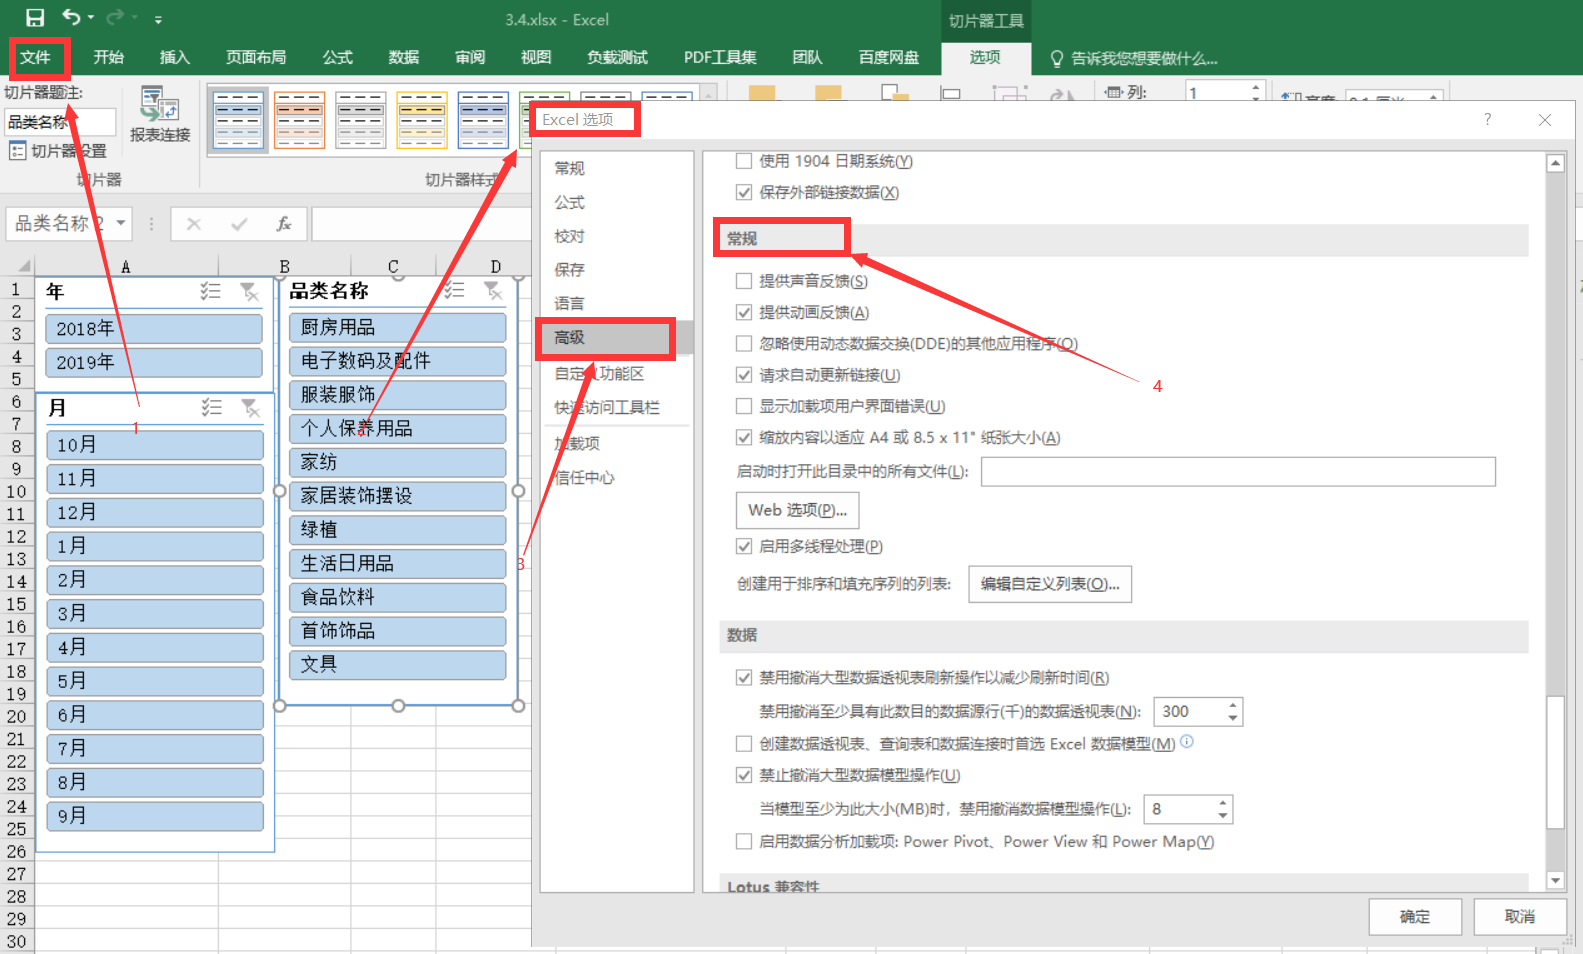
Task: Click options dialog scrollbar down arrow
Action: pyautogui.click(x=1555, y=880)
